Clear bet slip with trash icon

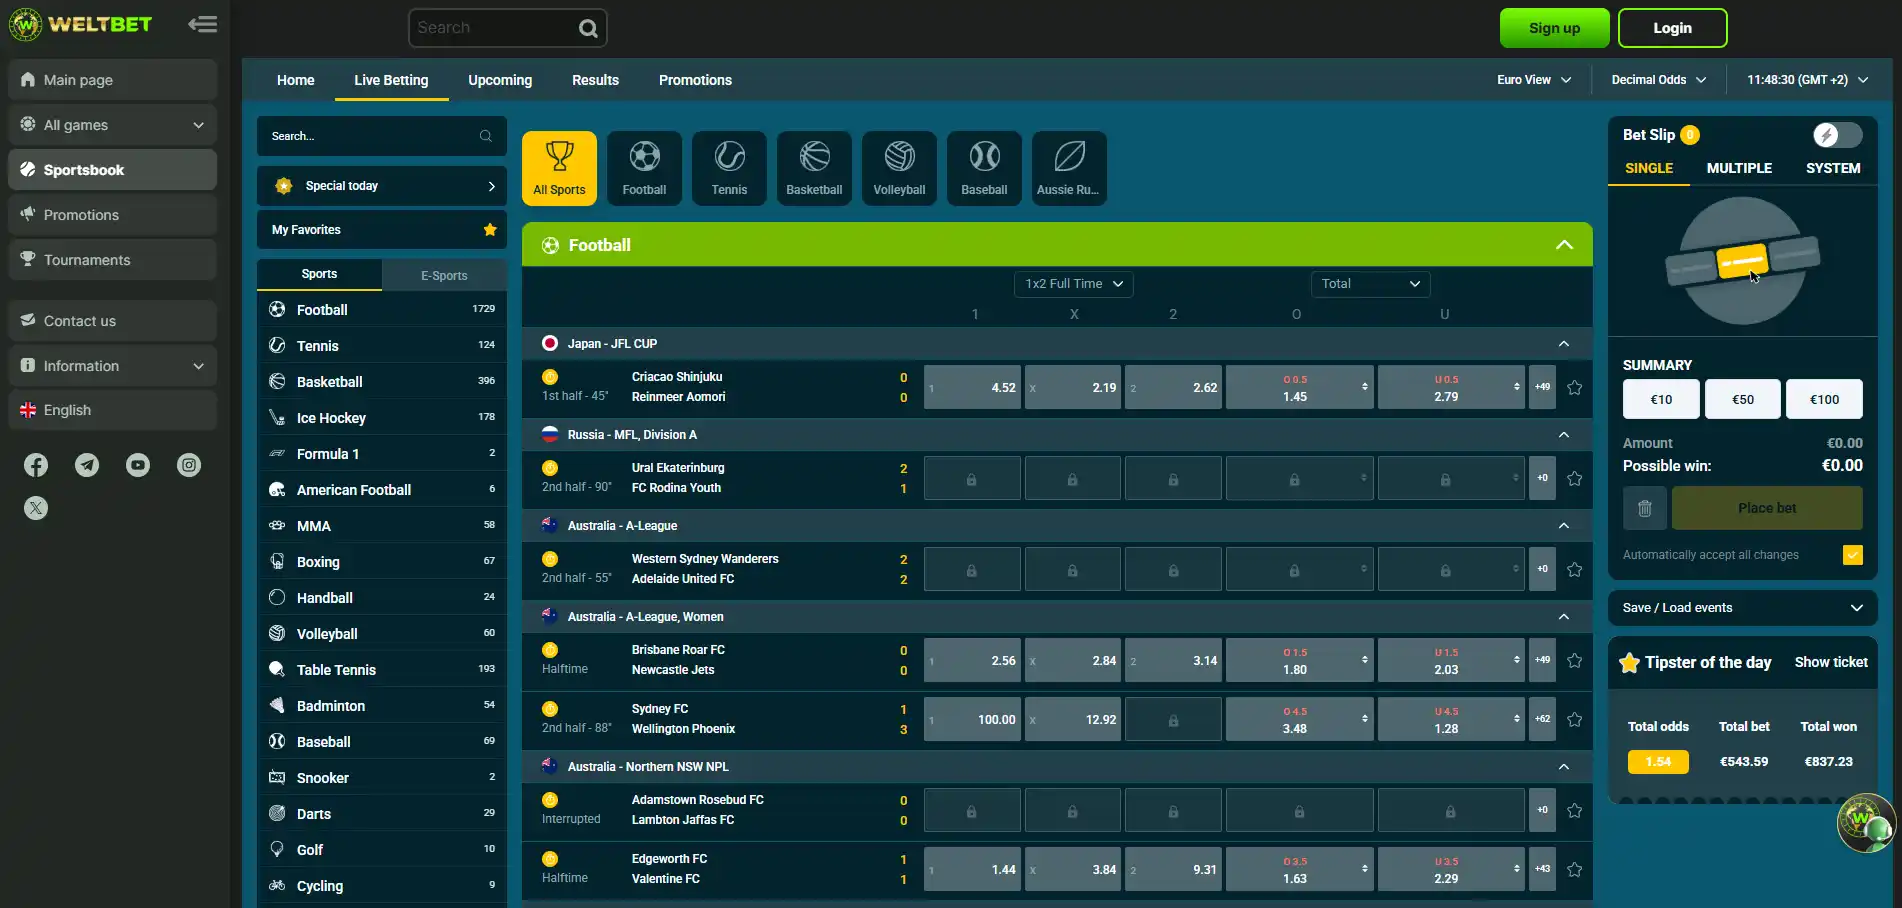[x=1644, y=508]
